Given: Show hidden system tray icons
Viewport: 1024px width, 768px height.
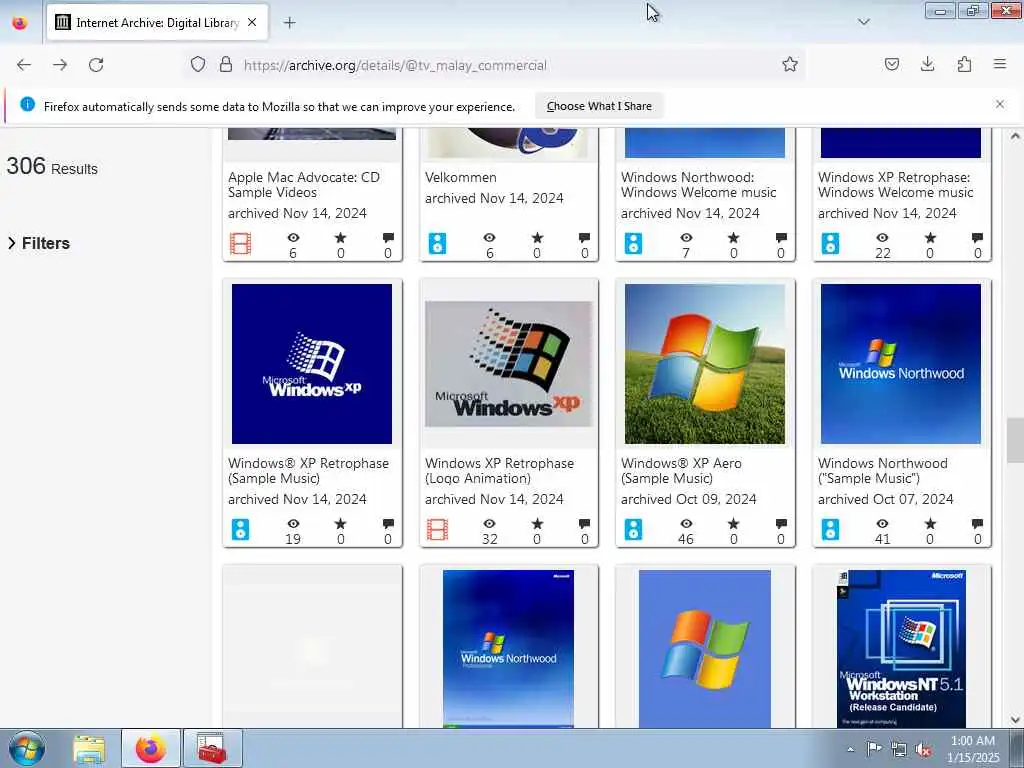Looking at the screenshot, I should (850, 750).
